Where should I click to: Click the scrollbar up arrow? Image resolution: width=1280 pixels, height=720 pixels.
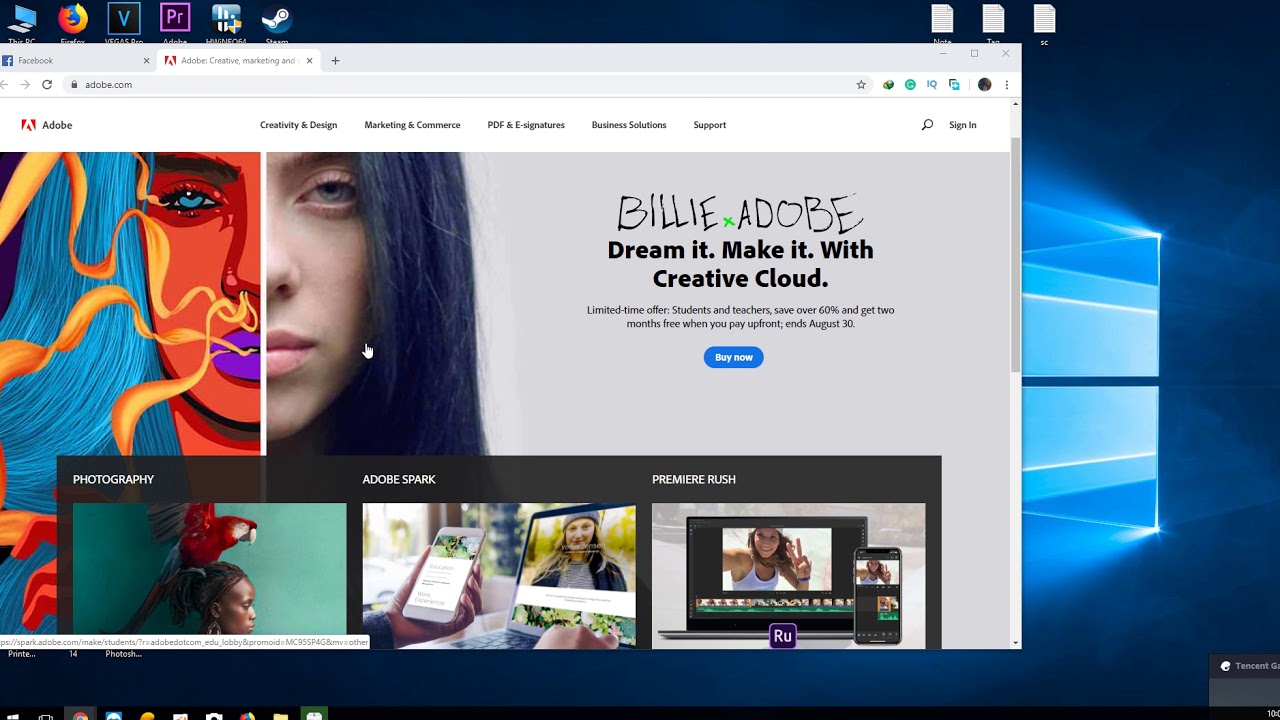(x=1016, y=105)
